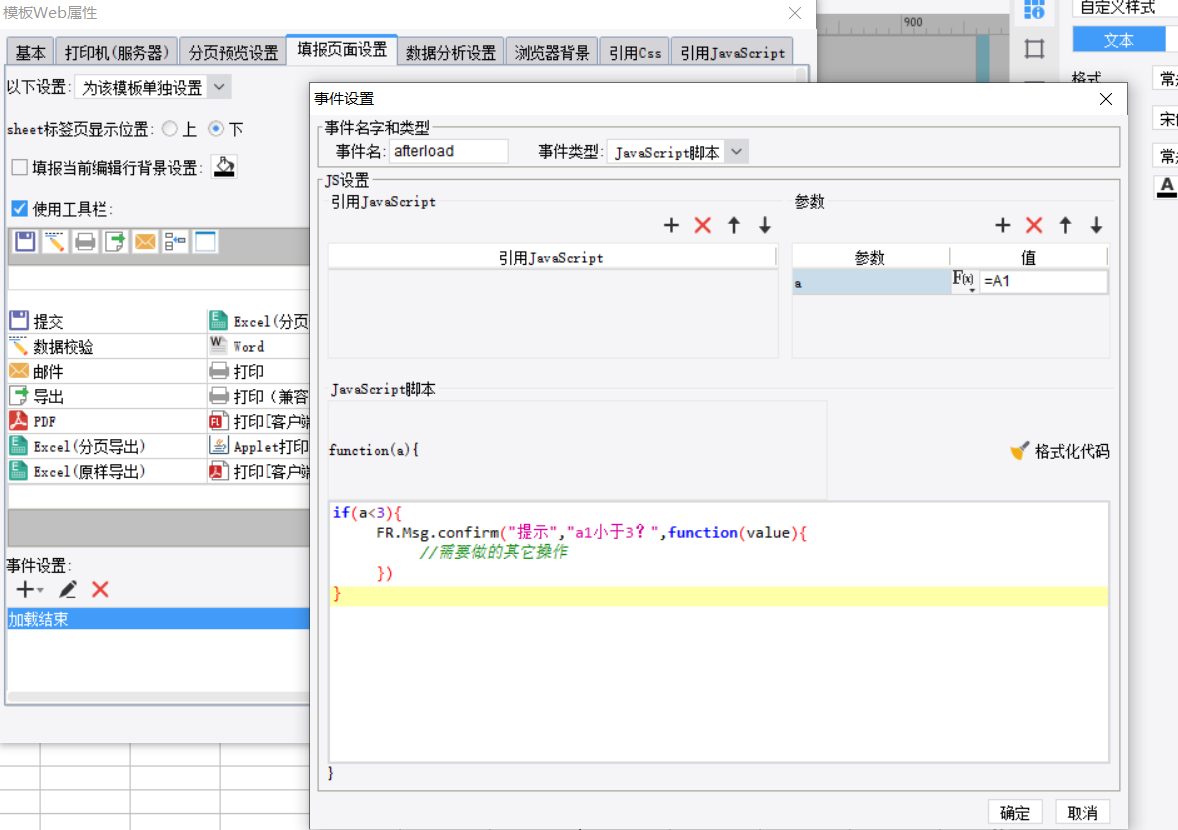Click the formula Fx icon beside =A1
This screenshot has height=830, width=1178.
click(x=964, y=281)
